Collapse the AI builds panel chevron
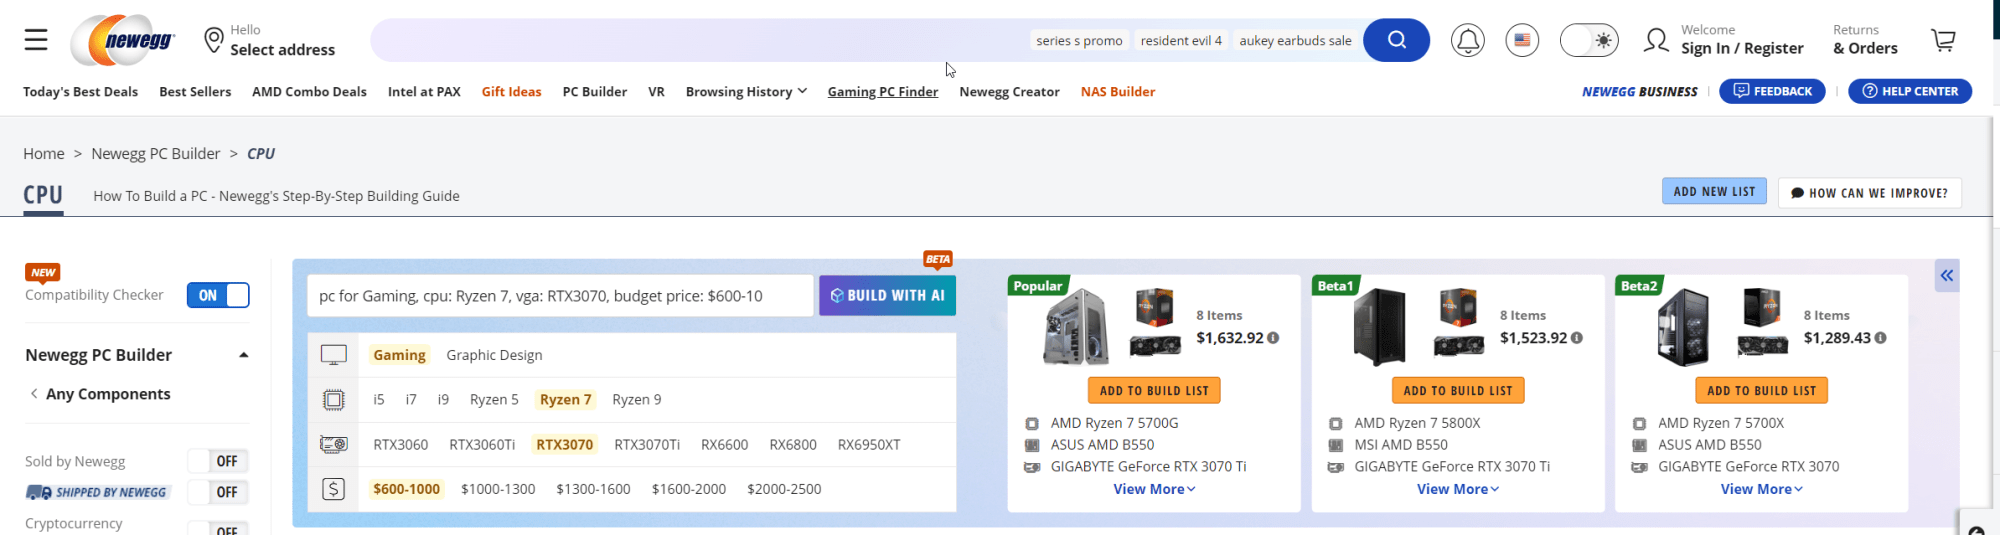The image size is (2000, 535). pos(1946,275)
